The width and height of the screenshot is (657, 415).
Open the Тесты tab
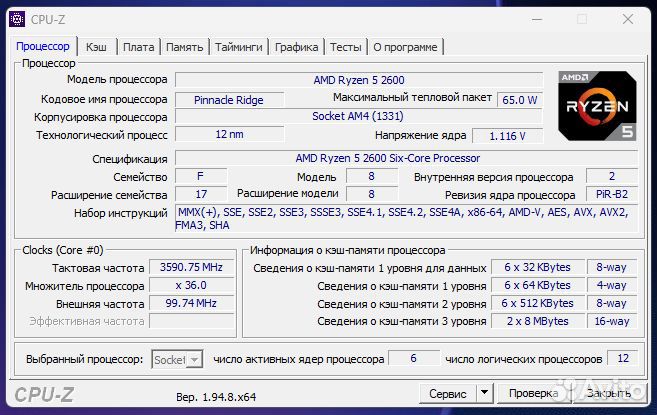(346, 47)
